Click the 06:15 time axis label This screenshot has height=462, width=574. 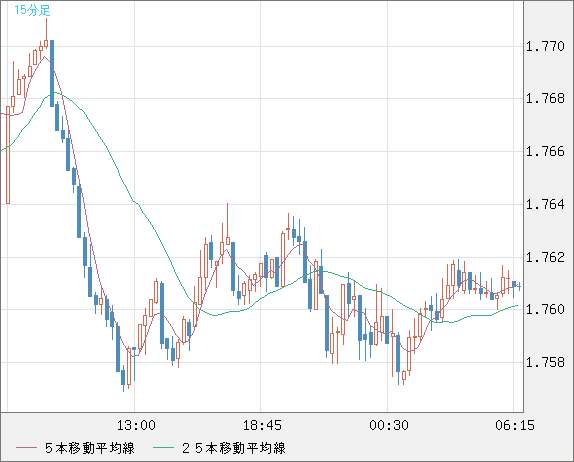tap(515, 425)
